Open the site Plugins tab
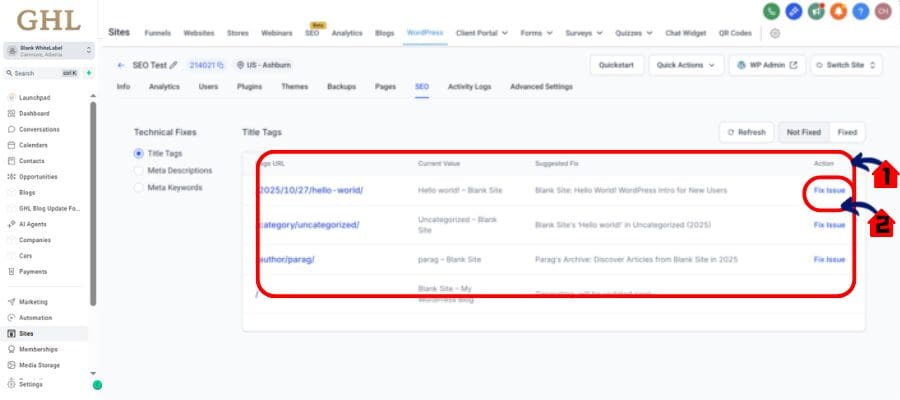The image size is (900, 400). pyautogui.click(x=250, y=87)
